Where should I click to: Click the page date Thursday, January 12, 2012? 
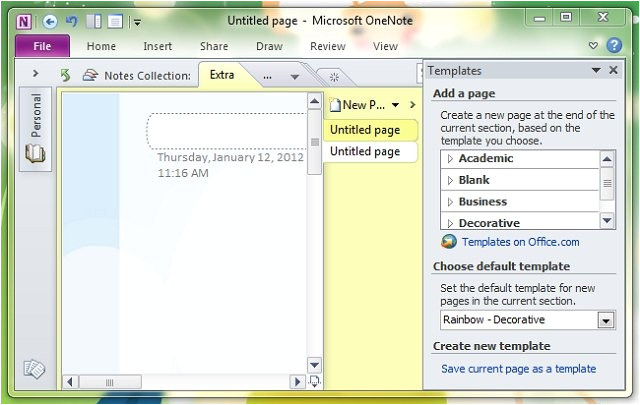(x=231, y=157)
